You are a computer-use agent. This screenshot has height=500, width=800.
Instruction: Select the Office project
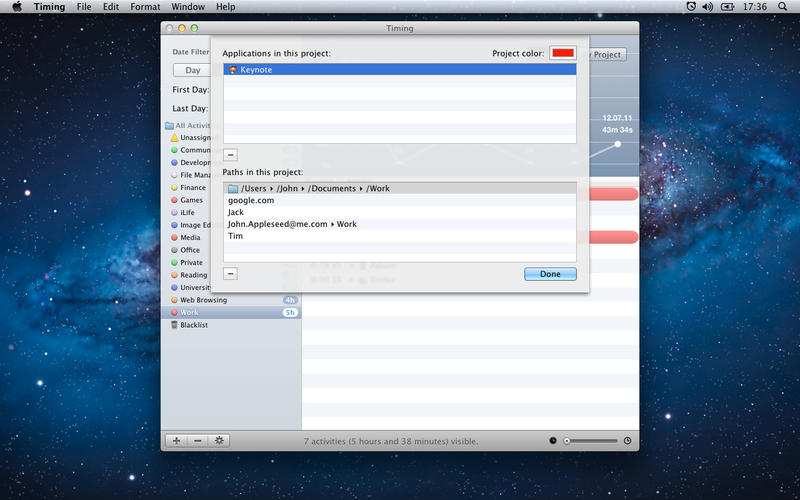pyautogui.click(x=186, y=250)
